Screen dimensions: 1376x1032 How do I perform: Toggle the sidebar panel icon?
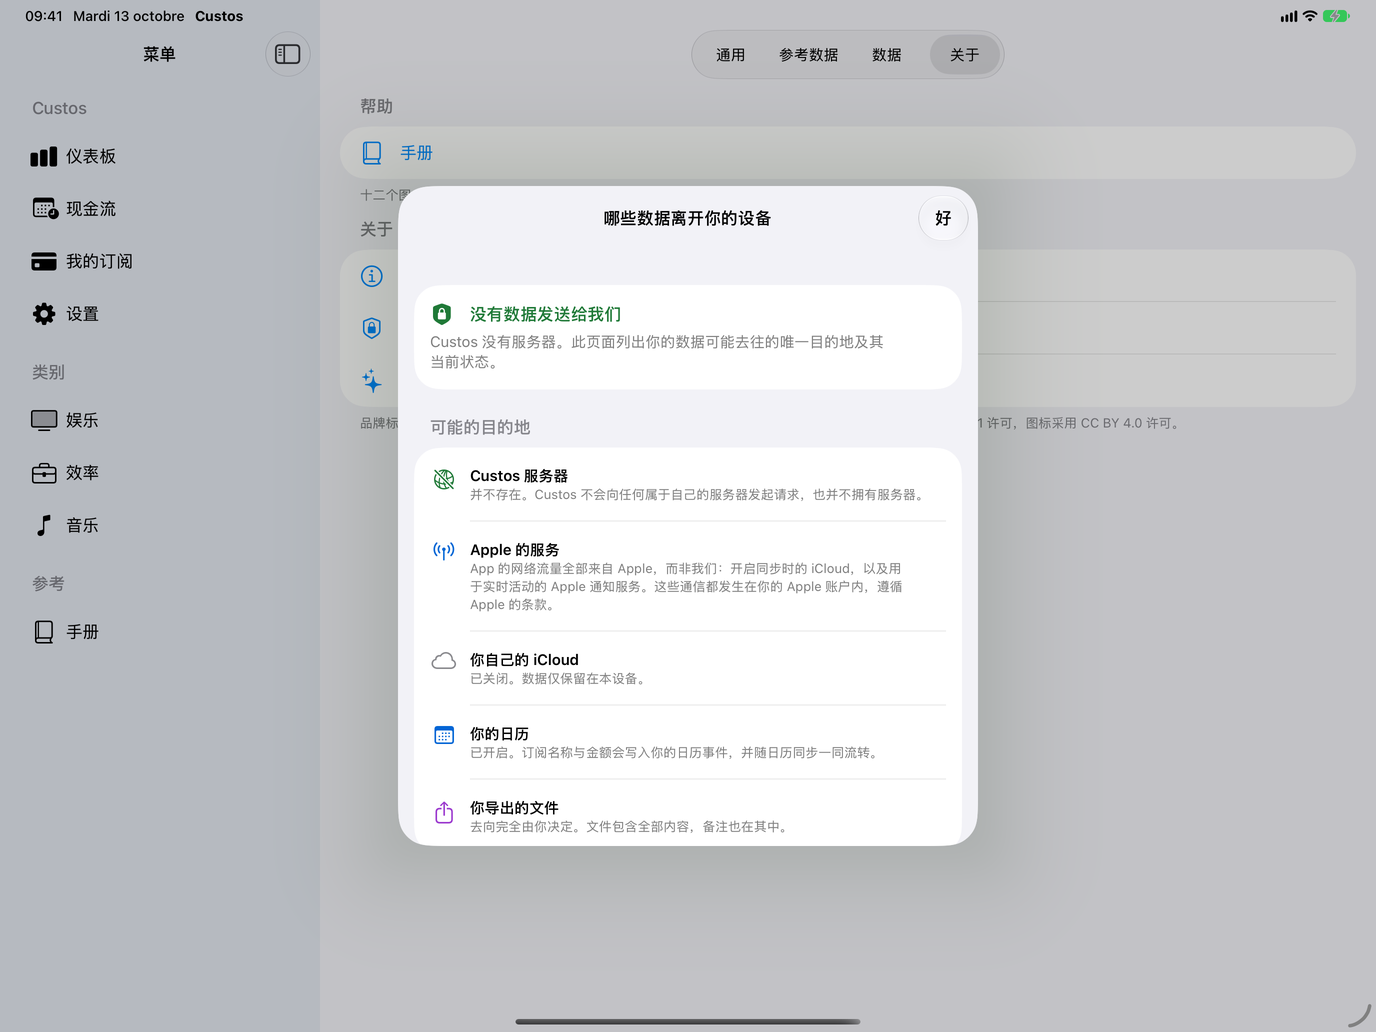tap(288, 54)
